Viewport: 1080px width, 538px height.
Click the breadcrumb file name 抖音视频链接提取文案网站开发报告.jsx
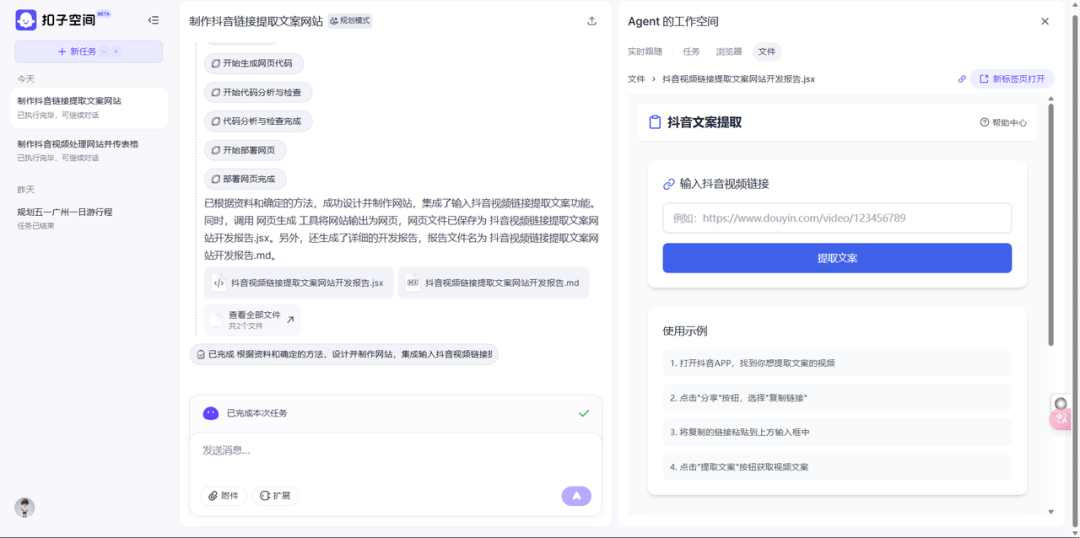[x=738, y=79]
